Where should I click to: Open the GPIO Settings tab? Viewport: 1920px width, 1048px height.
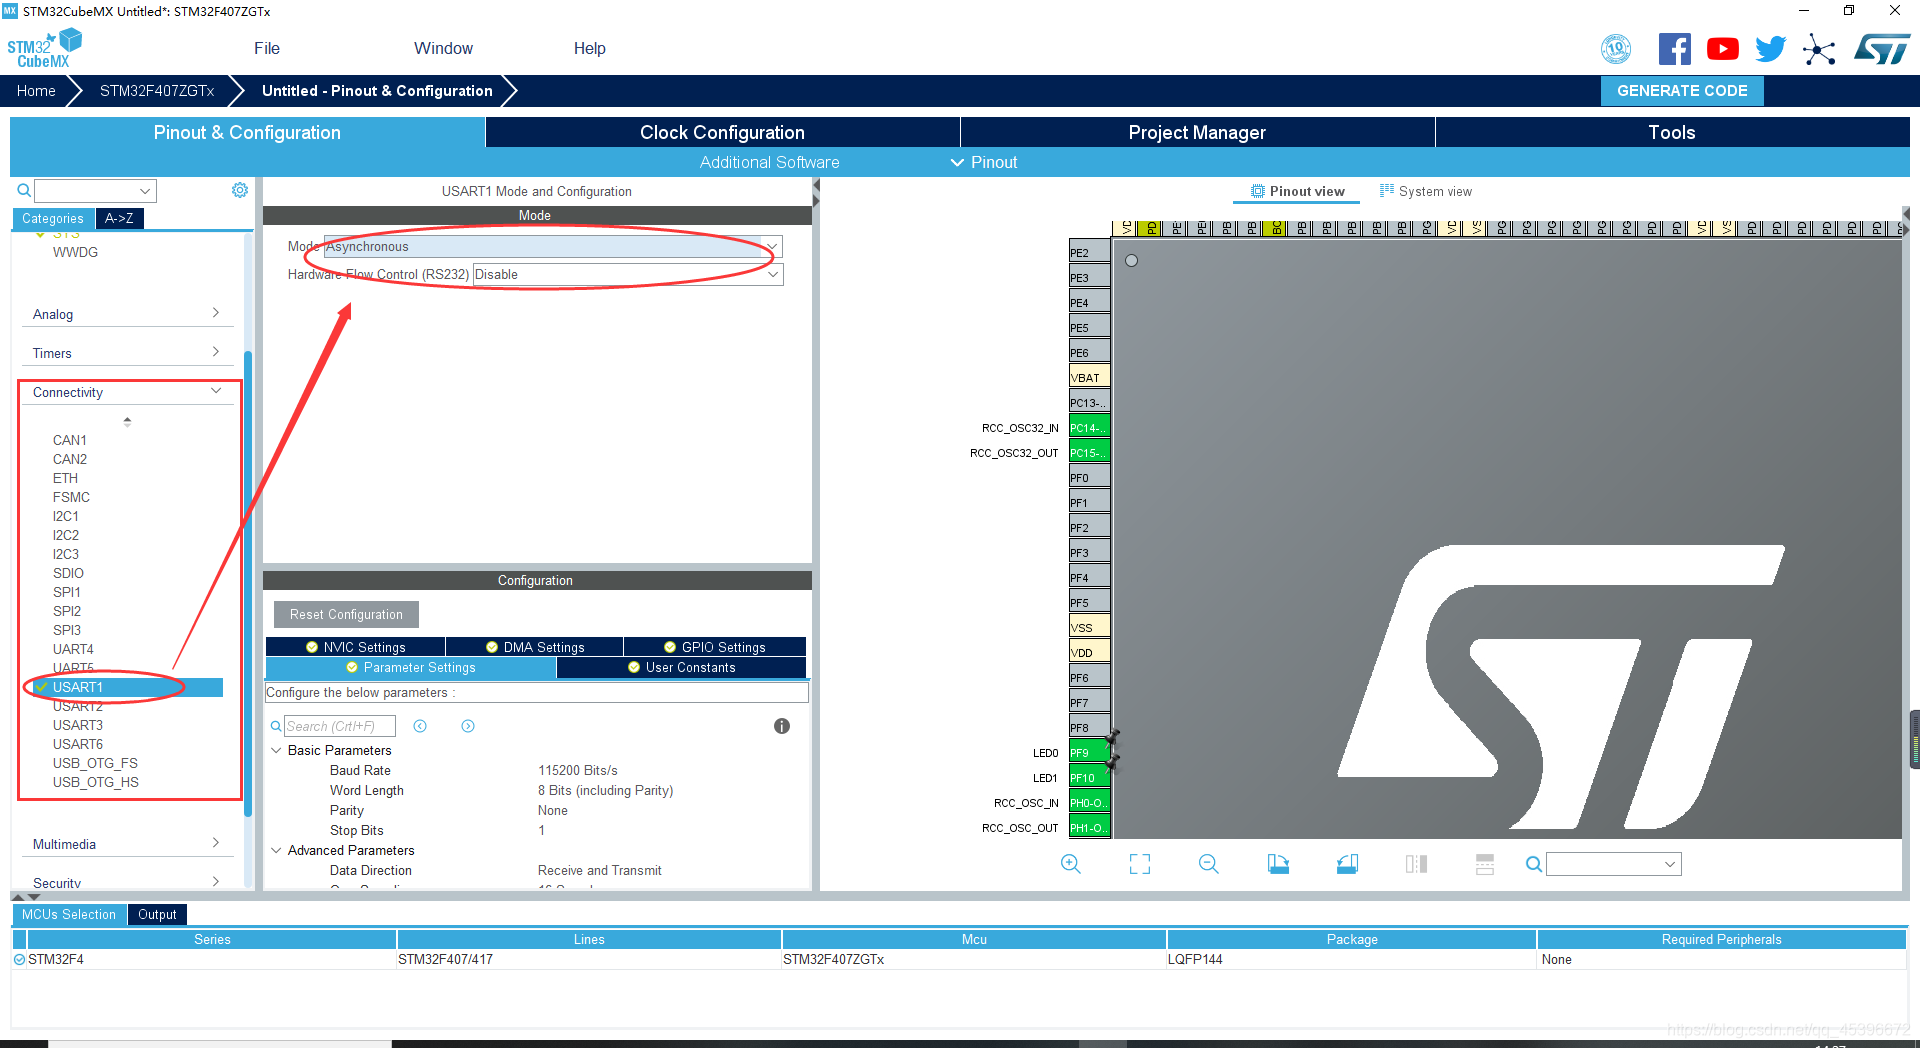coord(714,647)
